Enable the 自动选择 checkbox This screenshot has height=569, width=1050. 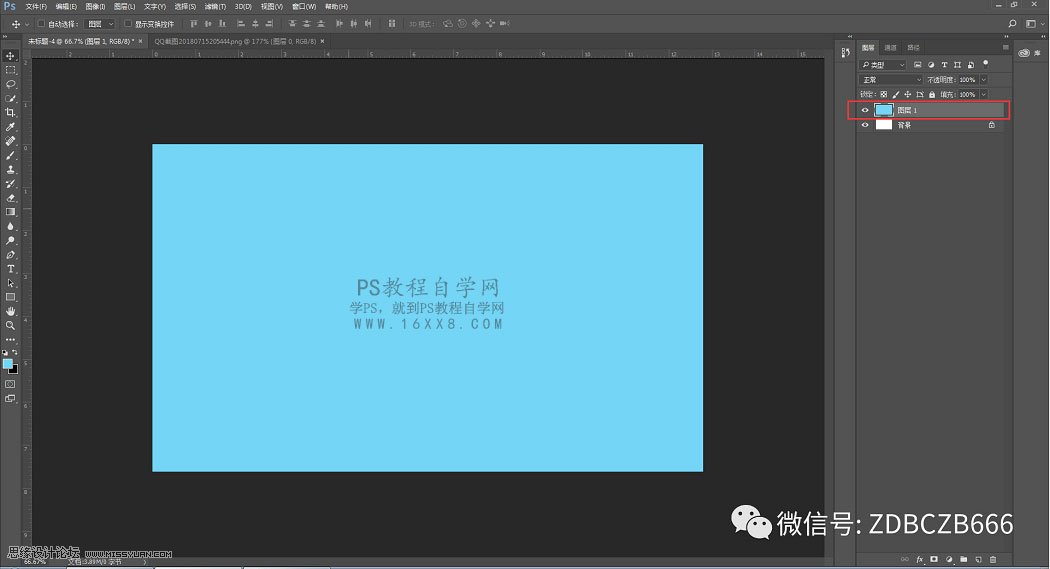pos(41,23)
